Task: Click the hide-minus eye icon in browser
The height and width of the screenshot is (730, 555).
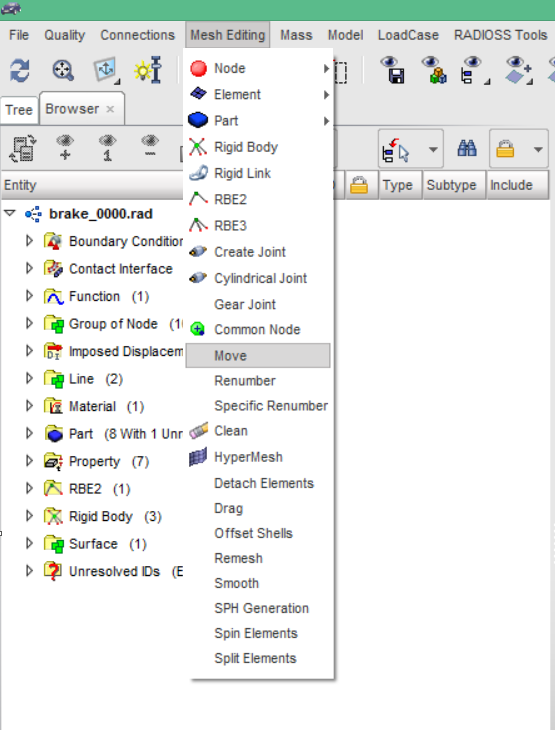Action: pyautogui.click(x=150, y=146)
